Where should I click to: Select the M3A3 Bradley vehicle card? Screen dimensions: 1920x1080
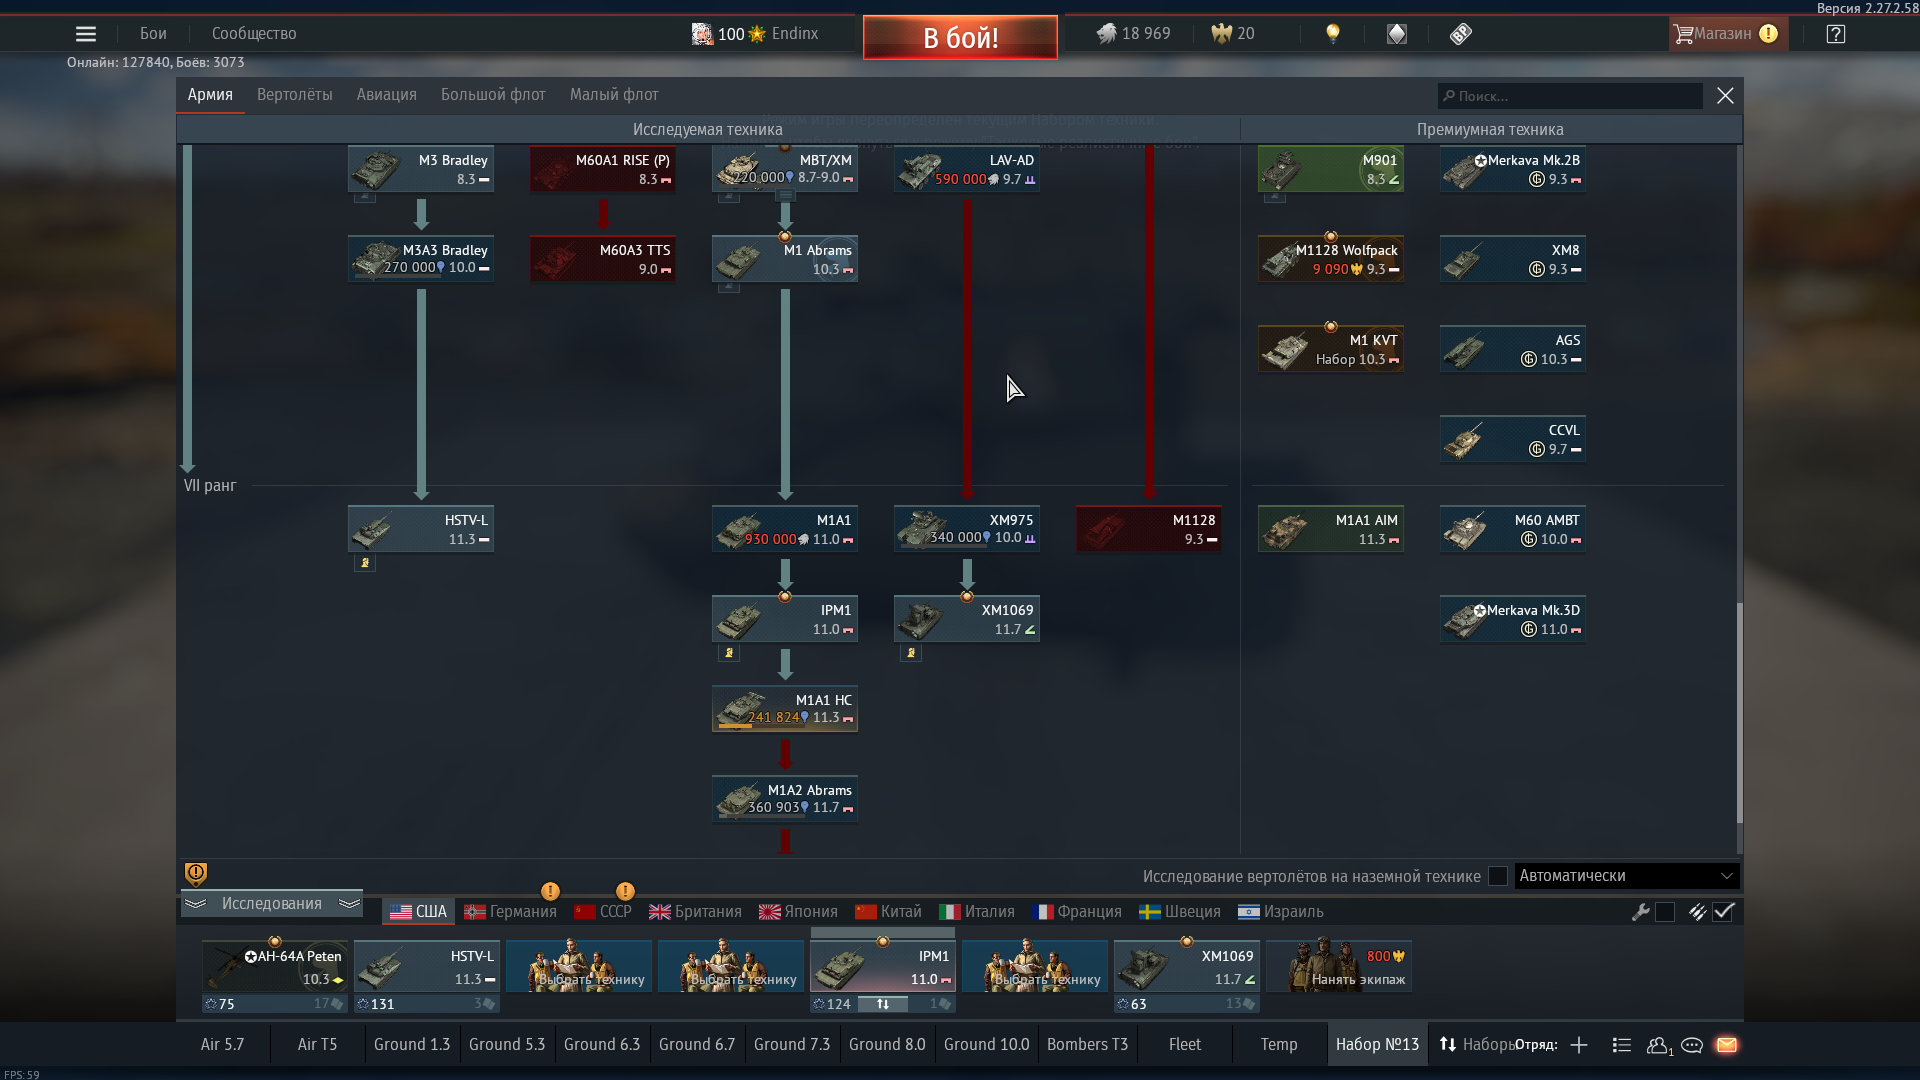click(x=421, y=259)
